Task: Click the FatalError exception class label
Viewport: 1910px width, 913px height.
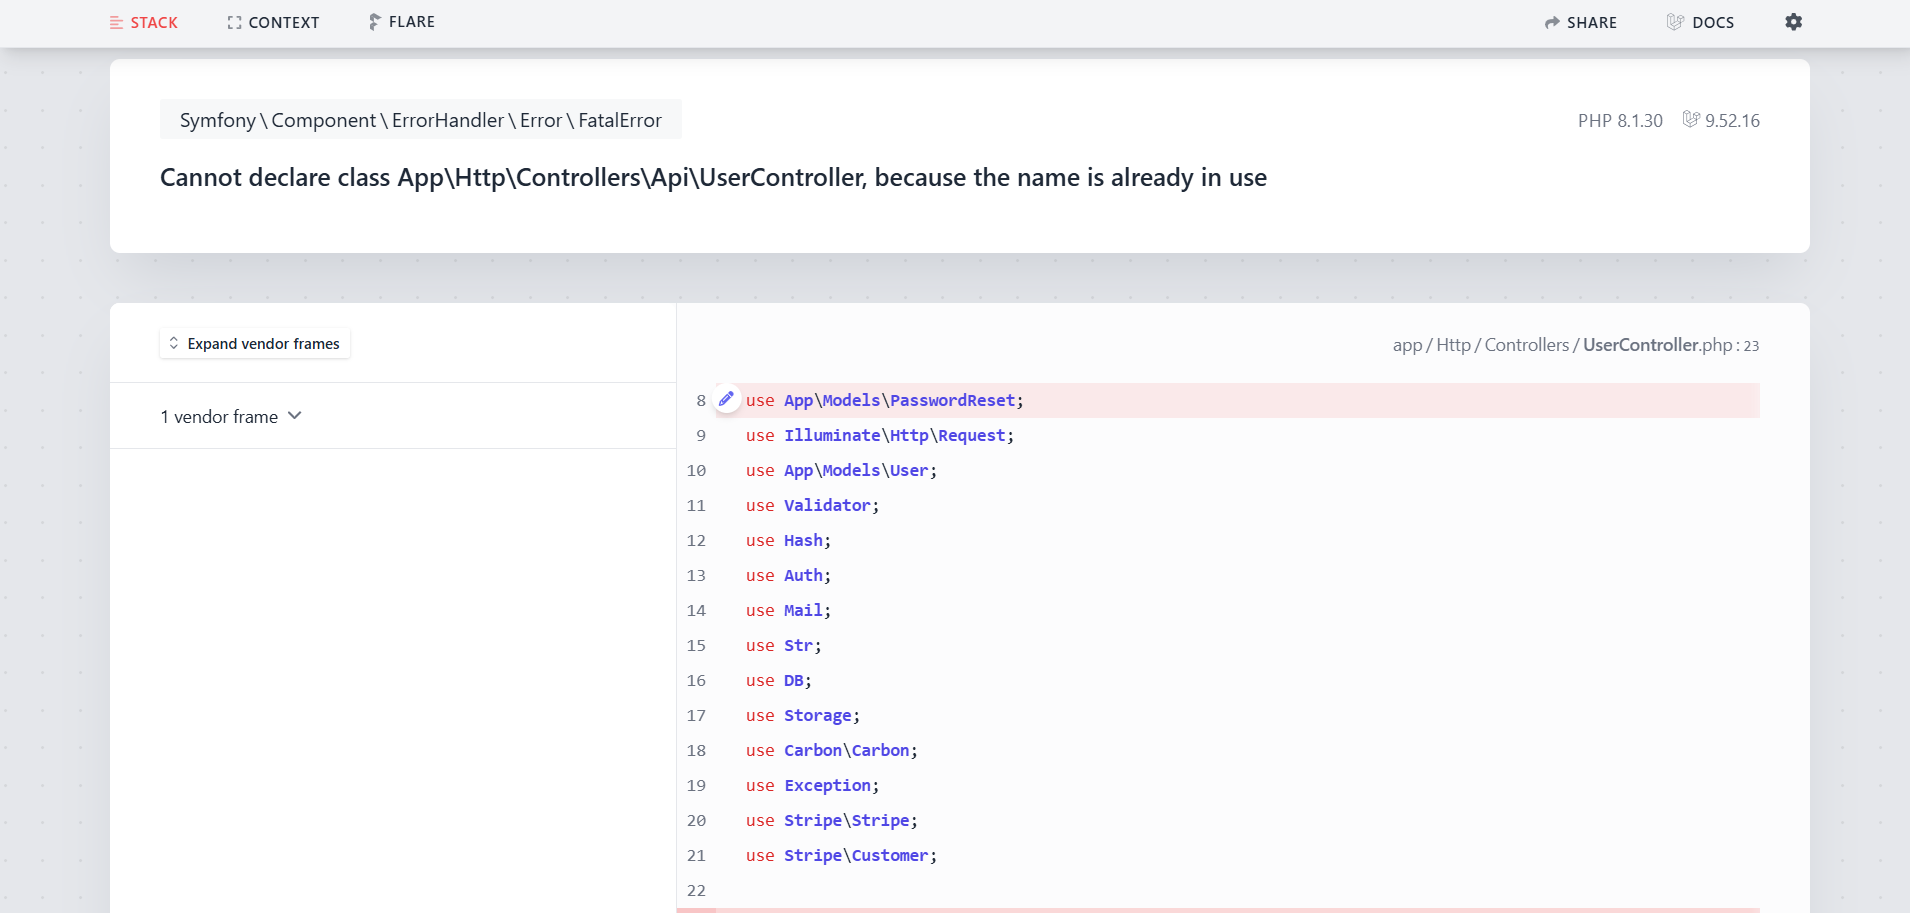Action: click(x=421, y=120)
